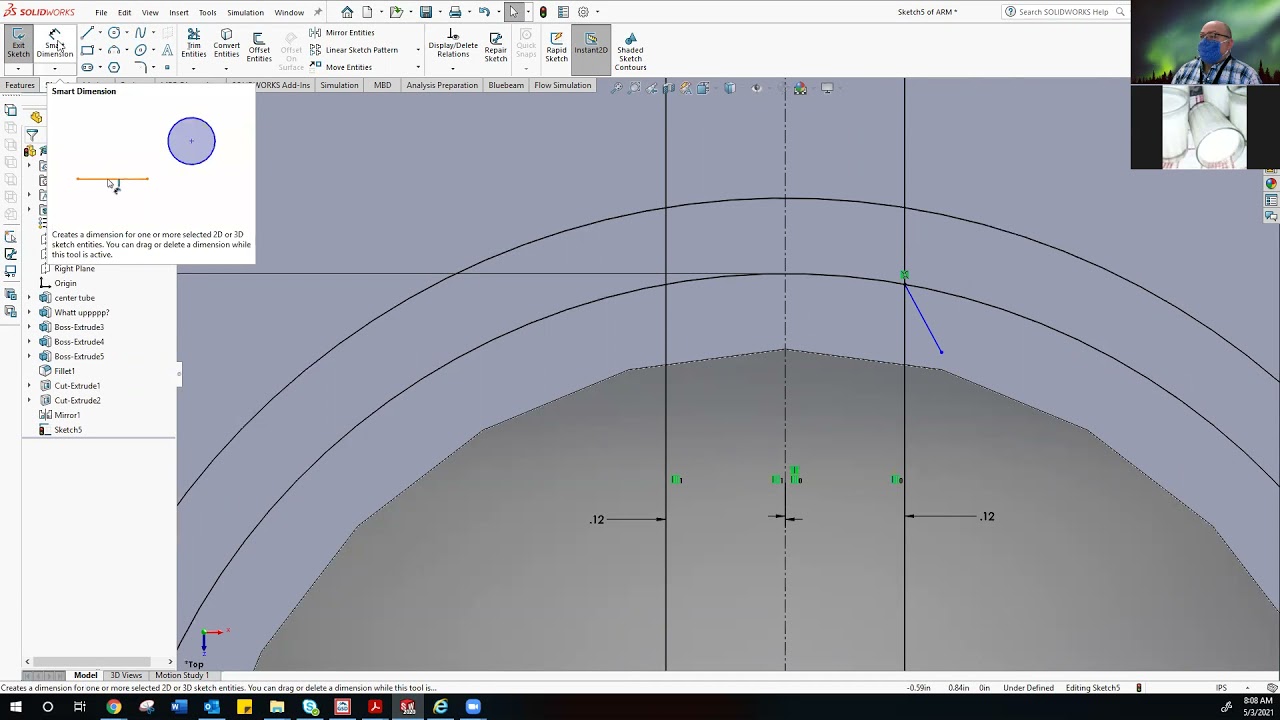Expand the Whatt uppppp? feature
Screen dimensions: 1280x720
tap(29, 312)
